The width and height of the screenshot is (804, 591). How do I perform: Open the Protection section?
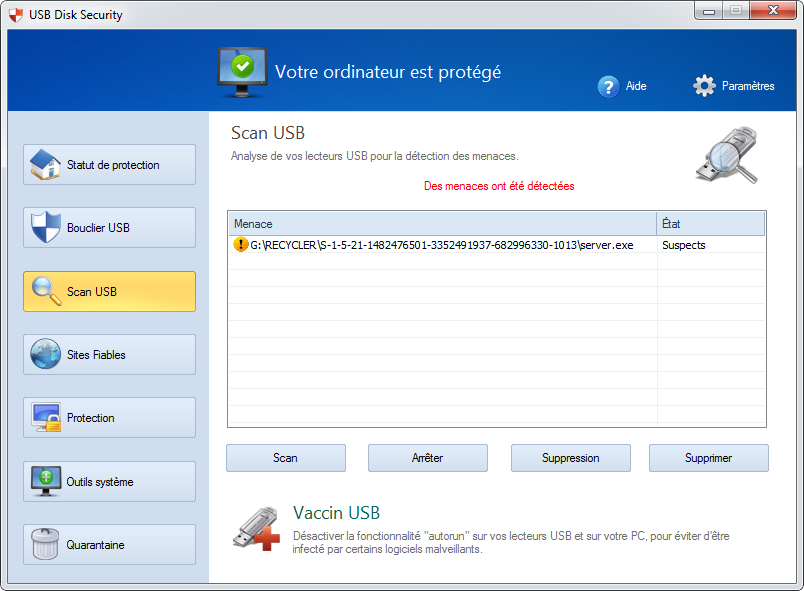(109, 418)
